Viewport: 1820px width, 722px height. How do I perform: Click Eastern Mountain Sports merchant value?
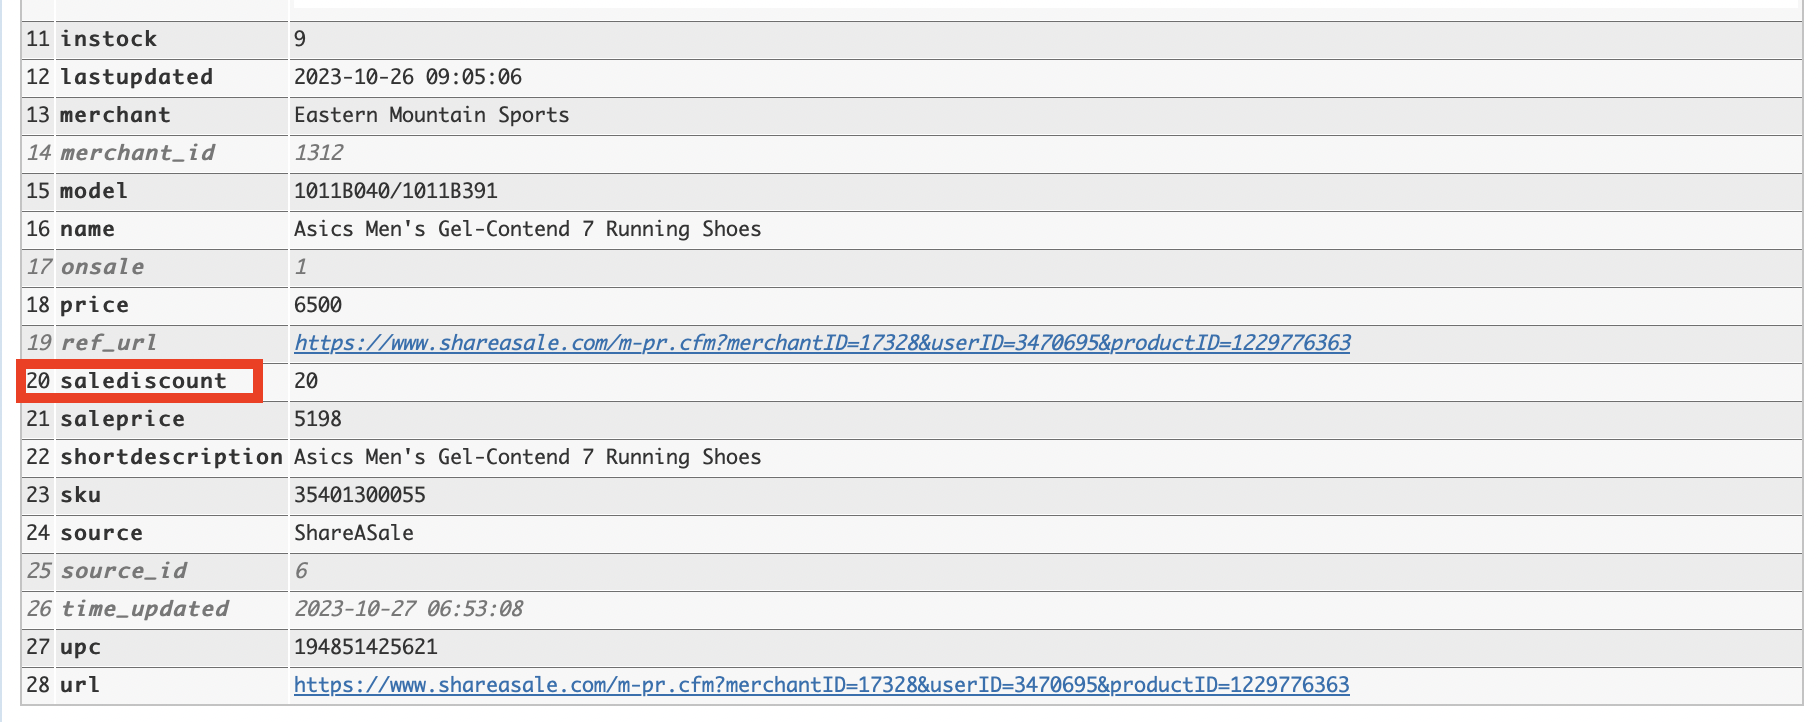(431, 115)
